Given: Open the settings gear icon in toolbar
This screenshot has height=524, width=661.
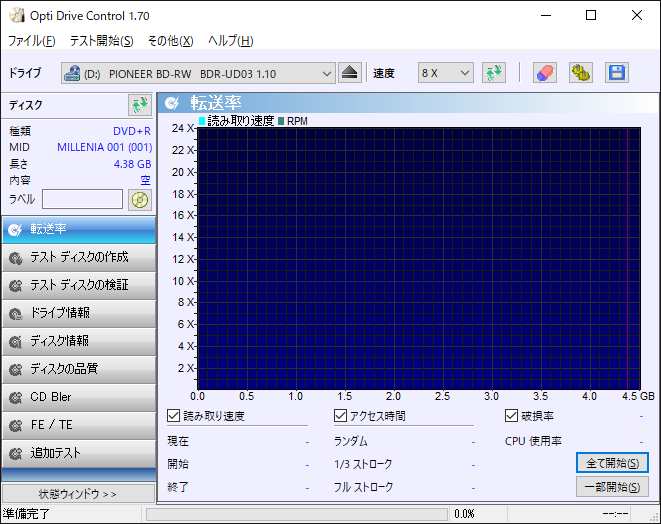Looking at the screenshot, I should coord(580,73).
